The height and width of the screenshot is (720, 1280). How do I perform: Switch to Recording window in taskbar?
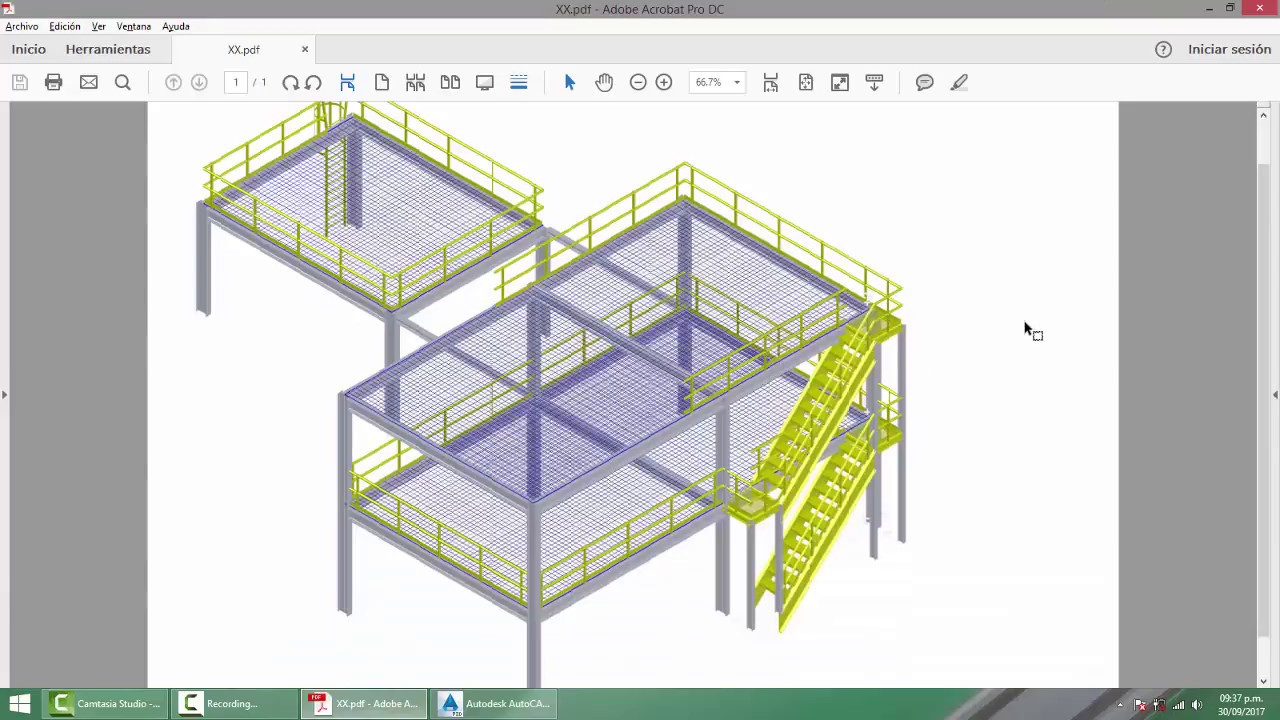[x=234, y=704]
